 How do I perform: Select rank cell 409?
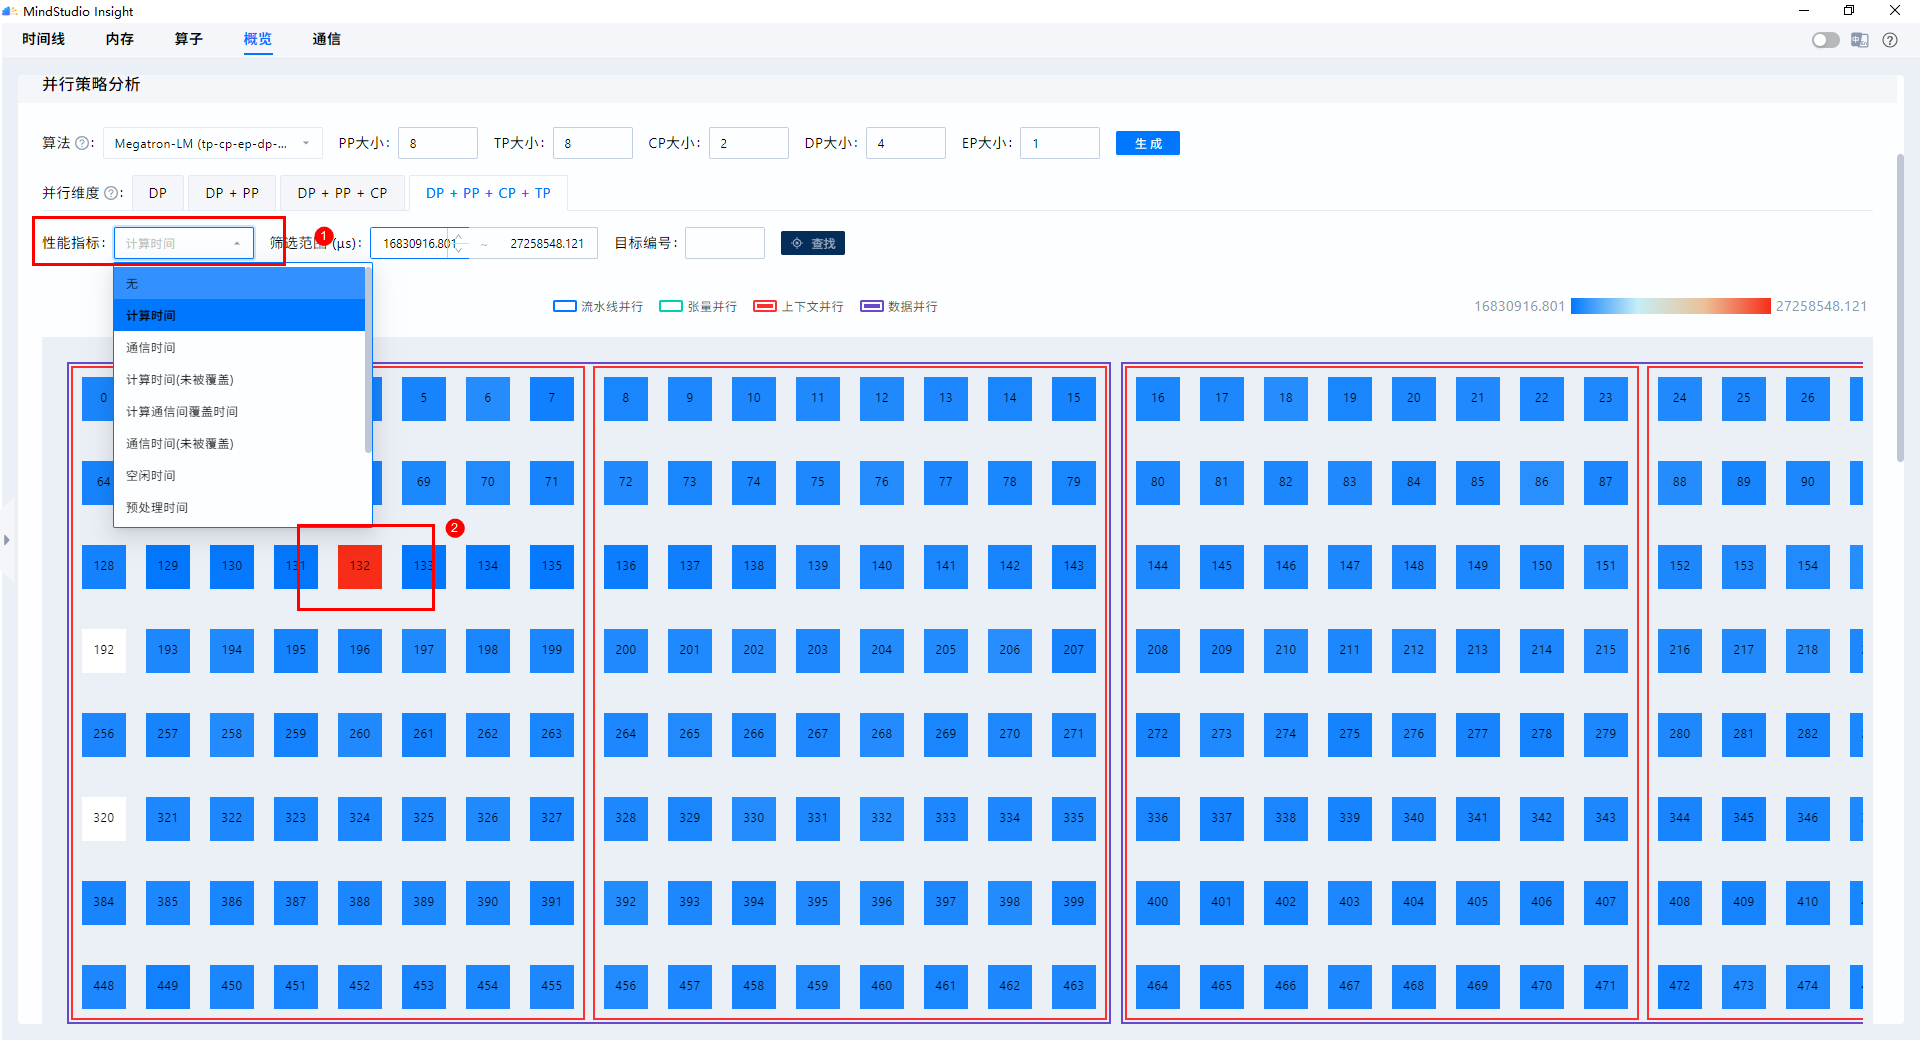[x=1744, y=902]
